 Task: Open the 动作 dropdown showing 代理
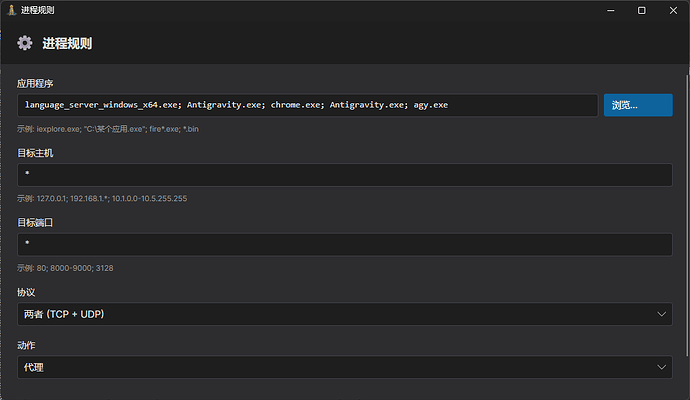[345, 367]
